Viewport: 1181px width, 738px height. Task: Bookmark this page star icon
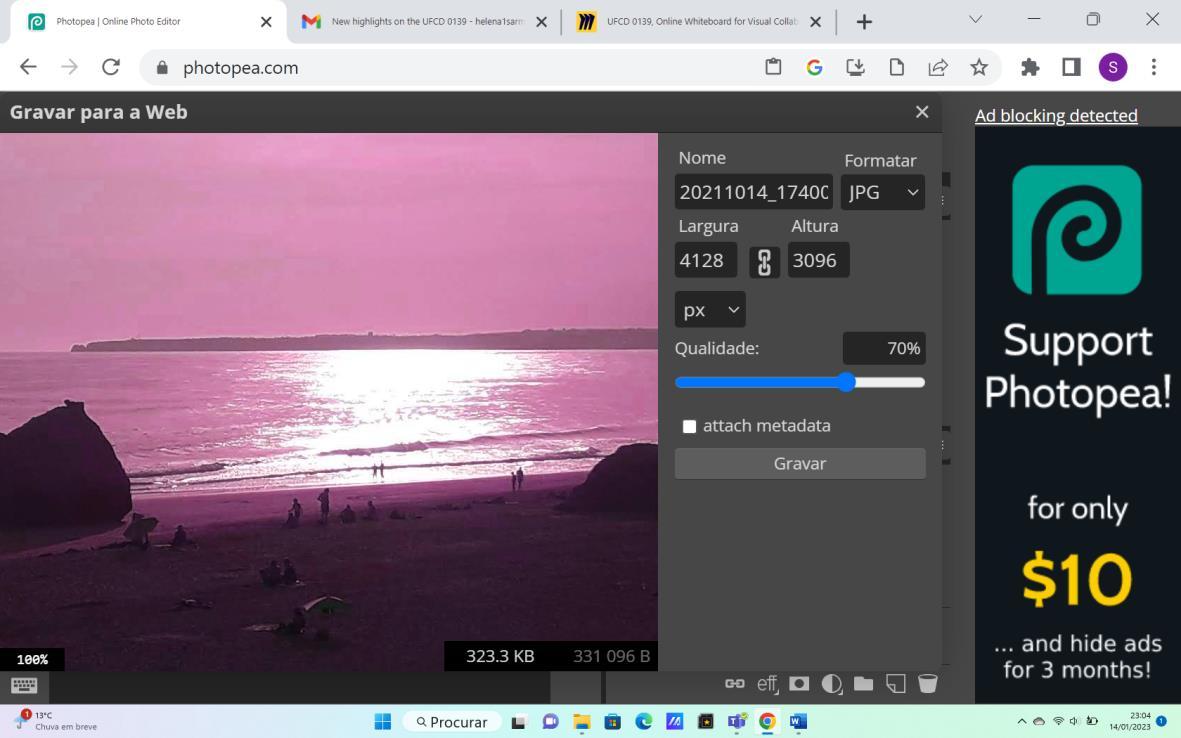pos(979,68)
